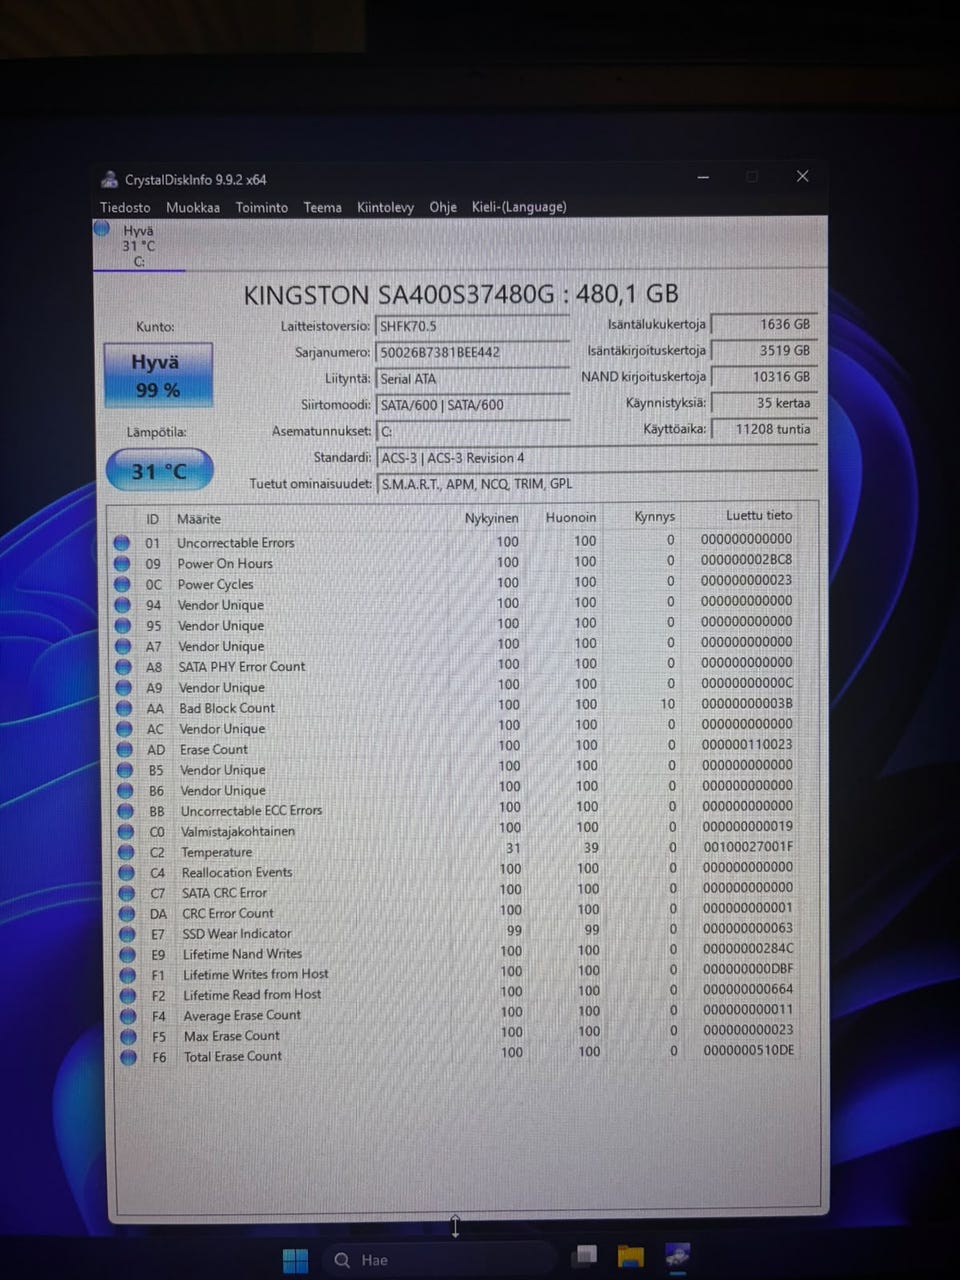Click the Sarjanumero field 50026B7381BEE442
The width and height of the screenshot is (960, 1280).
click(472, 352)
